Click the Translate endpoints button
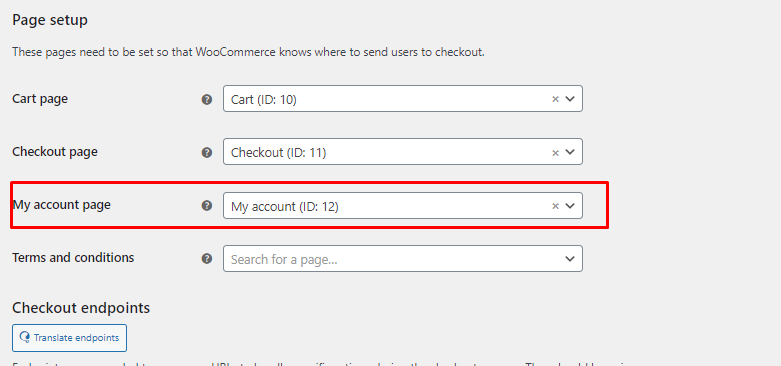781x366 pixels. [x=69, y=338]
